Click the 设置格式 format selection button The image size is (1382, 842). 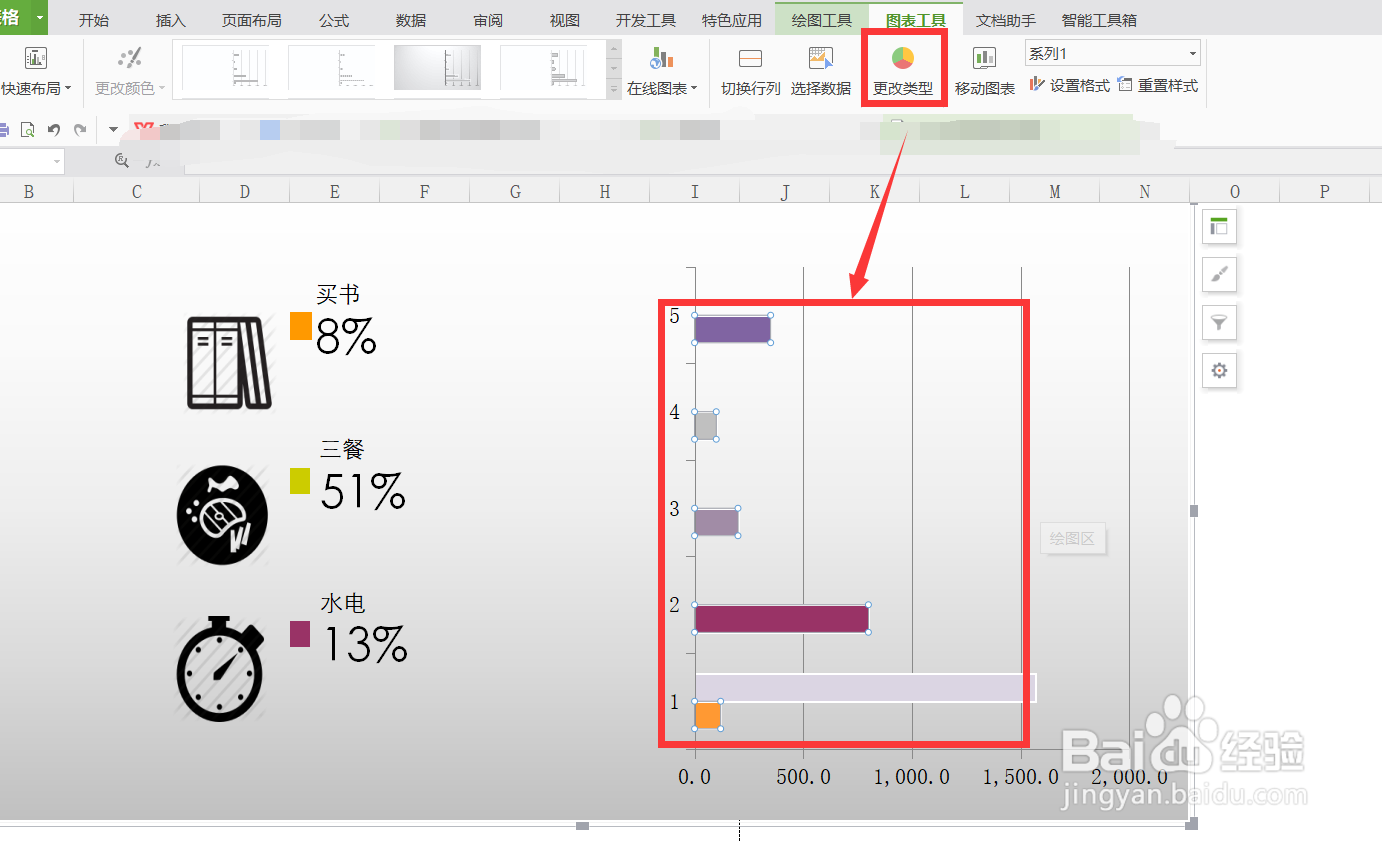pyautogui.click(x=1070, y=86)
